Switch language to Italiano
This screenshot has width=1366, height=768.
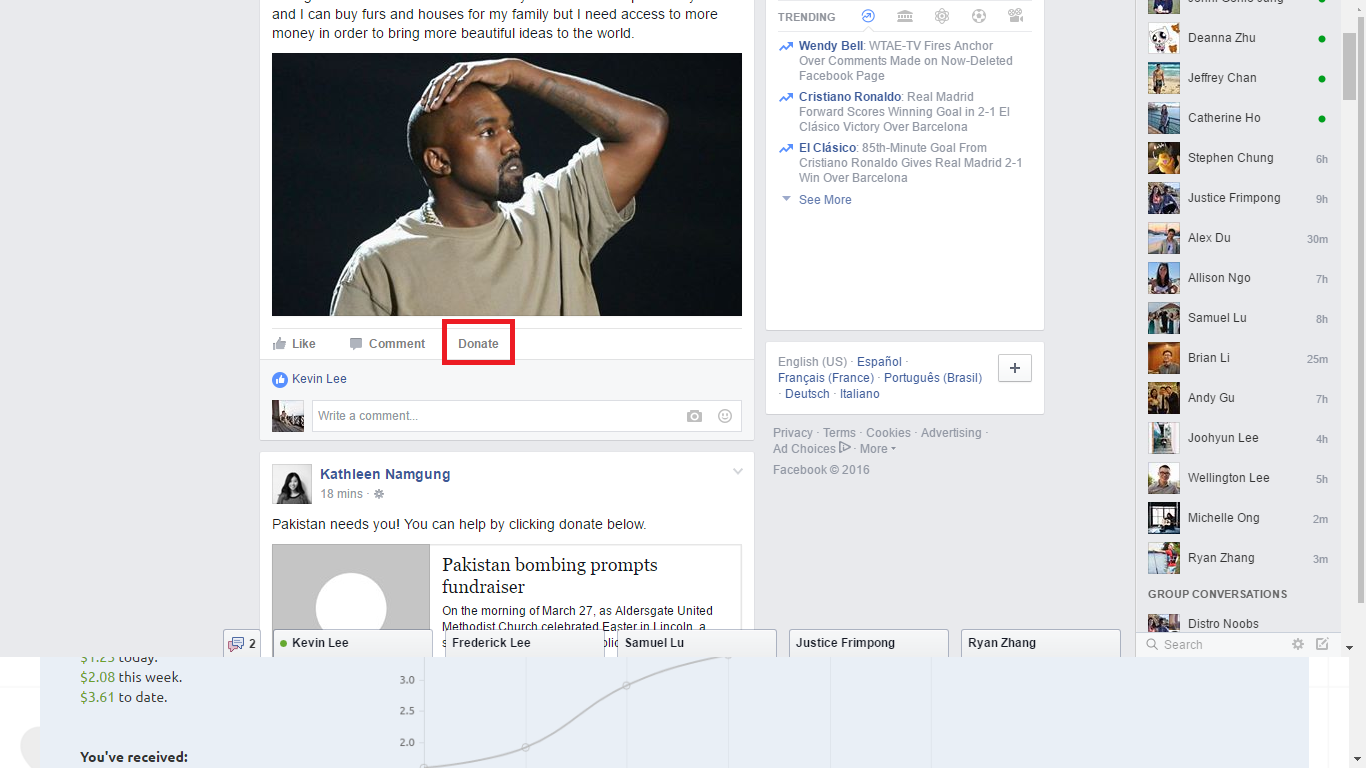(860, 394)
